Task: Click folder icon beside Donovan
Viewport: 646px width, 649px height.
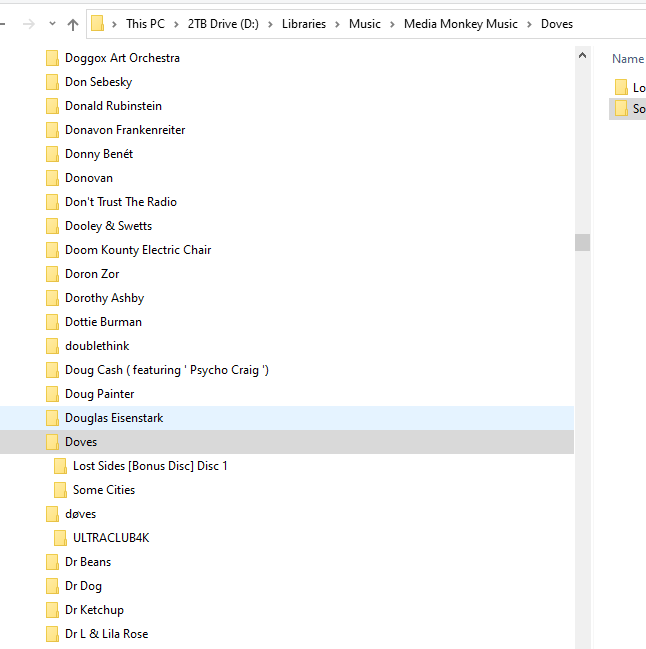Action: point(52,178)
